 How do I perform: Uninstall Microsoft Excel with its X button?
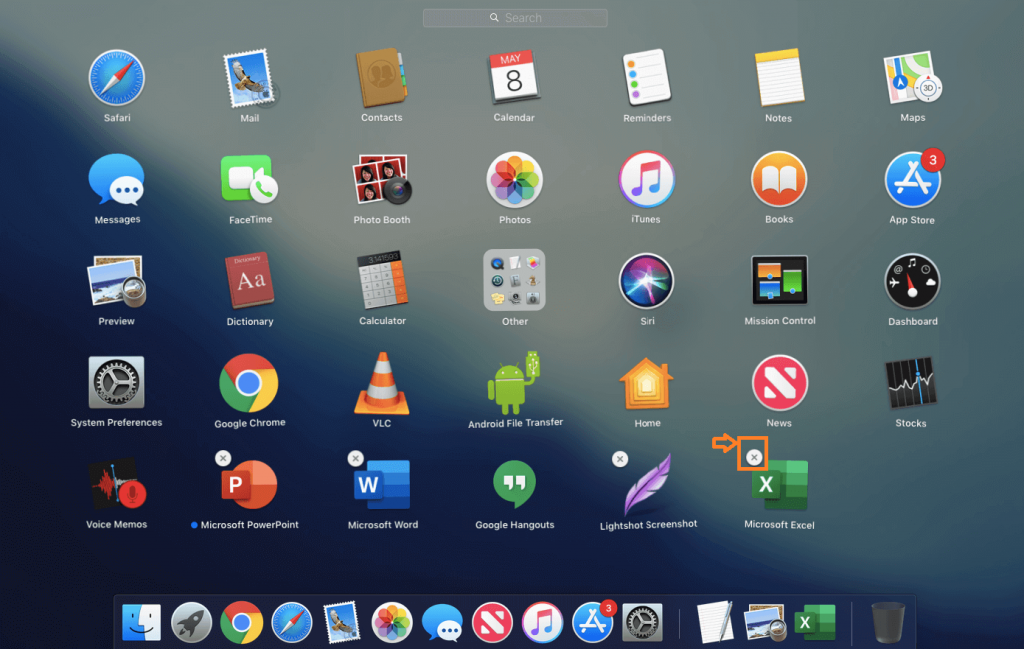(x=754, y=457)
